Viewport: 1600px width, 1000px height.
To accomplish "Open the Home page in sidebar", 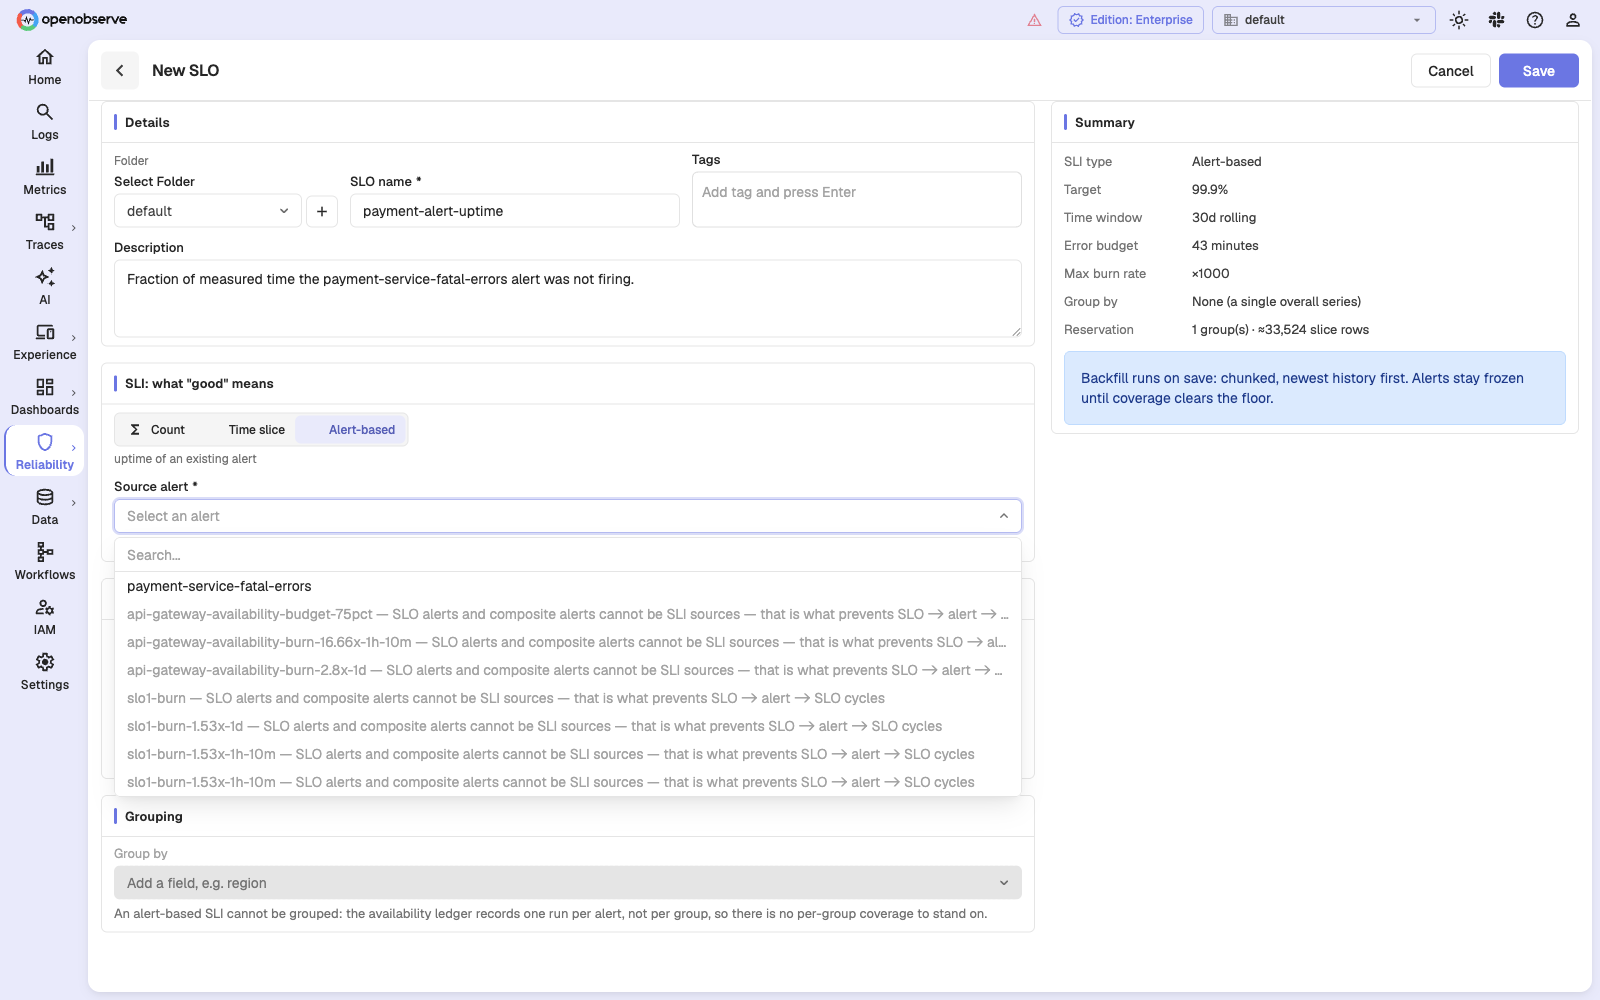I will pos(44,67).
